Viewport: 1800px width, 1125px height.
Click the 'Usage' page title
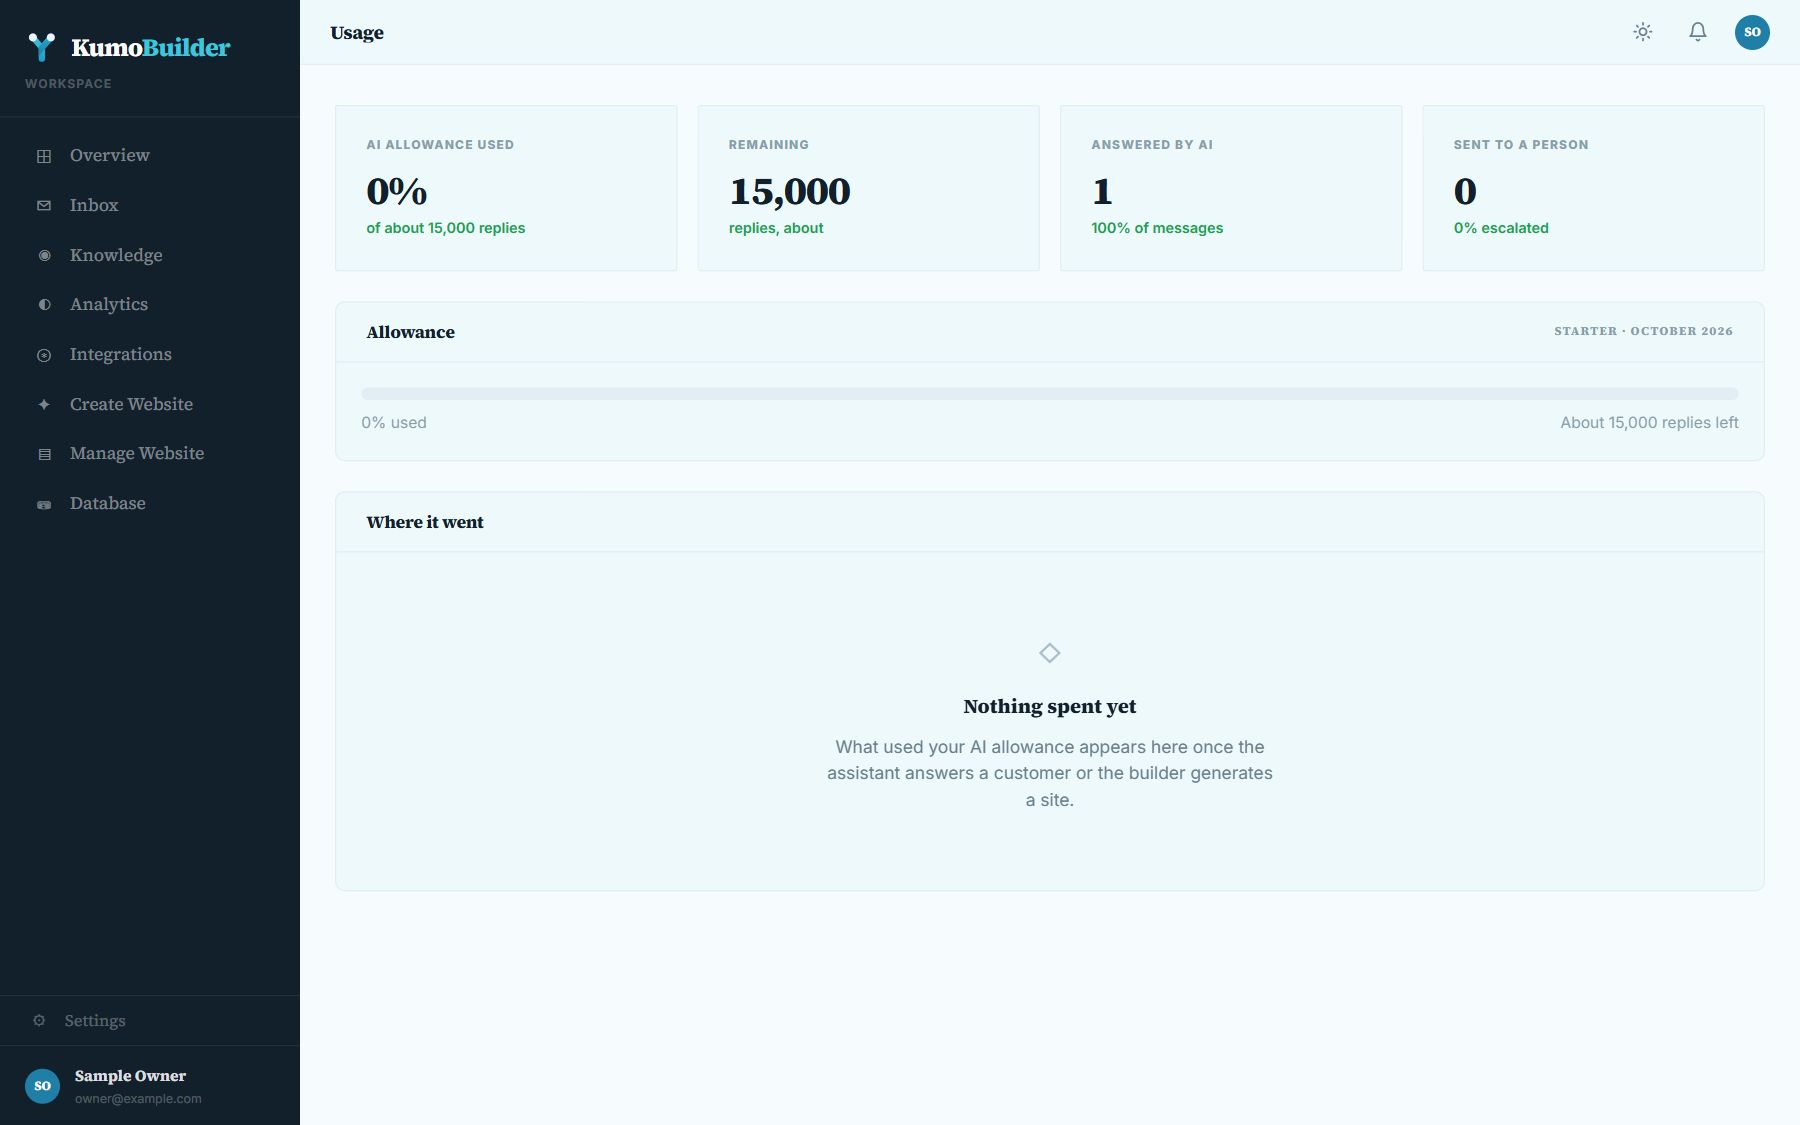pos(357,32)
